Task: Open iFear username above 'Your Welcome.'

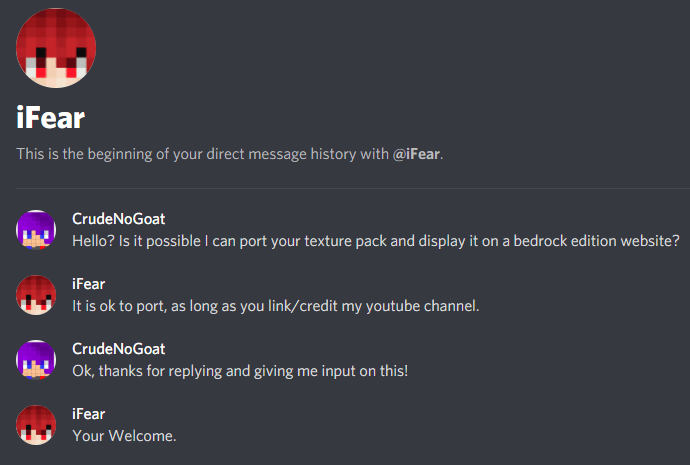Action: [x=88, y=414]
